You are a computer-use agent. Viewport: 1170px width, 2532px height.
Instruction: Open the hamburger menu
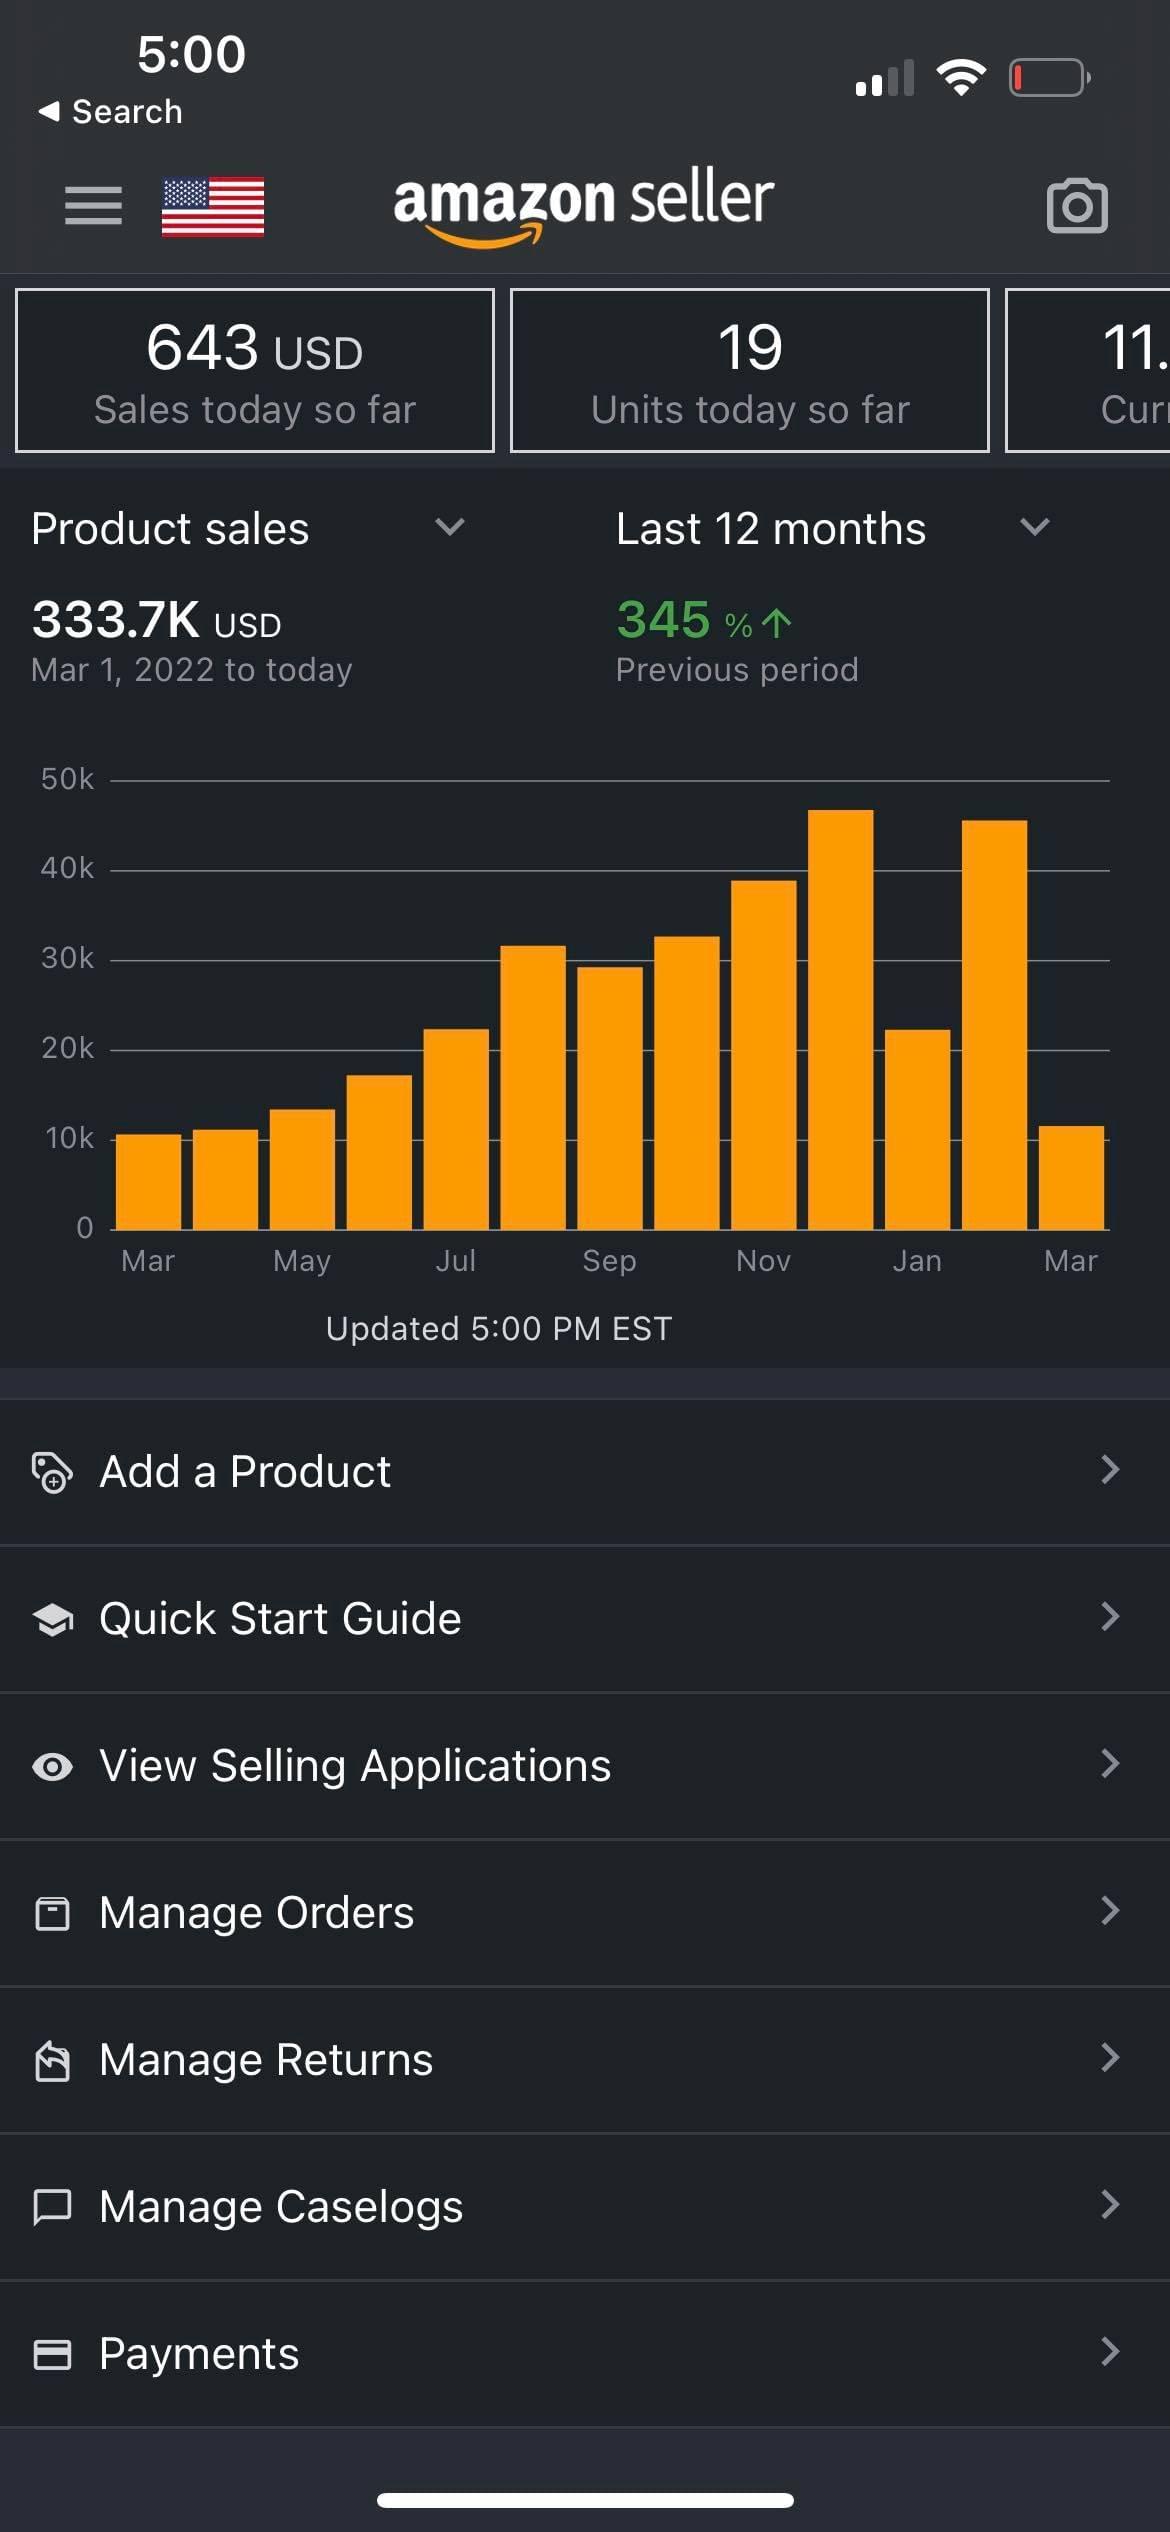(x=93, y=206)
